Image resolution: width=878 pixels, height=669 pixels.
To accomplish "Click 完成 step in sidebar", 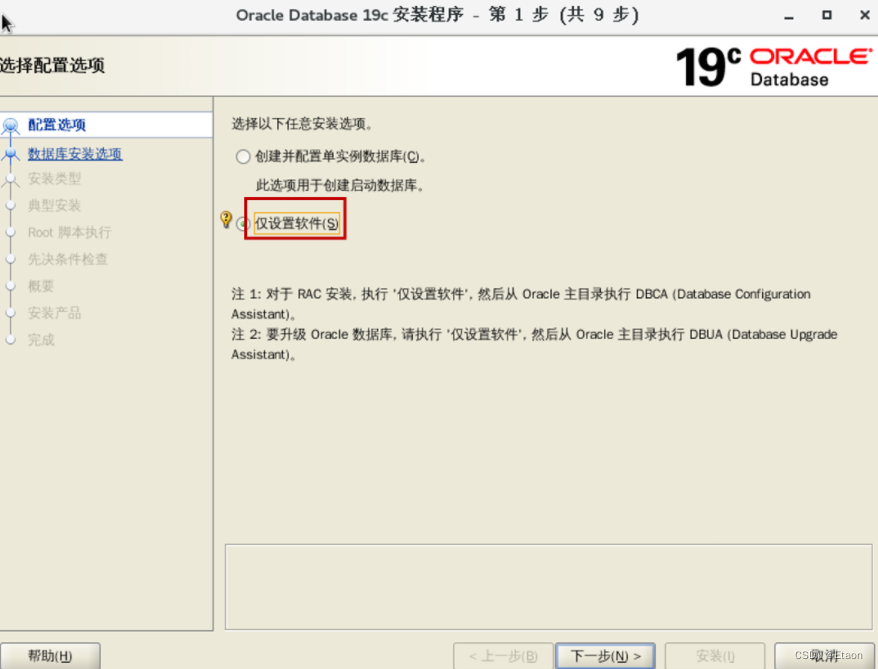I will pos(41,340).
